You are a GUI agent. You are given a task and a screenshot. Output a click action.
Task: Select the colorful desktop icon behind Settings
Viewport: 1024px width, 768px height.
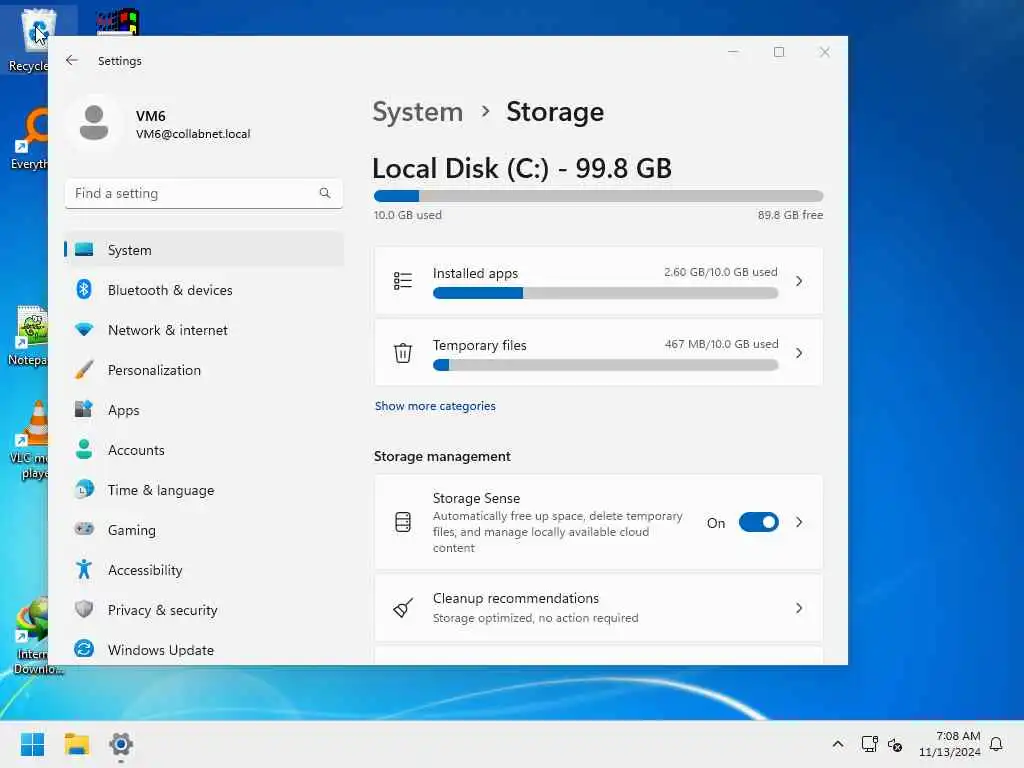click(x=118, y=22)
